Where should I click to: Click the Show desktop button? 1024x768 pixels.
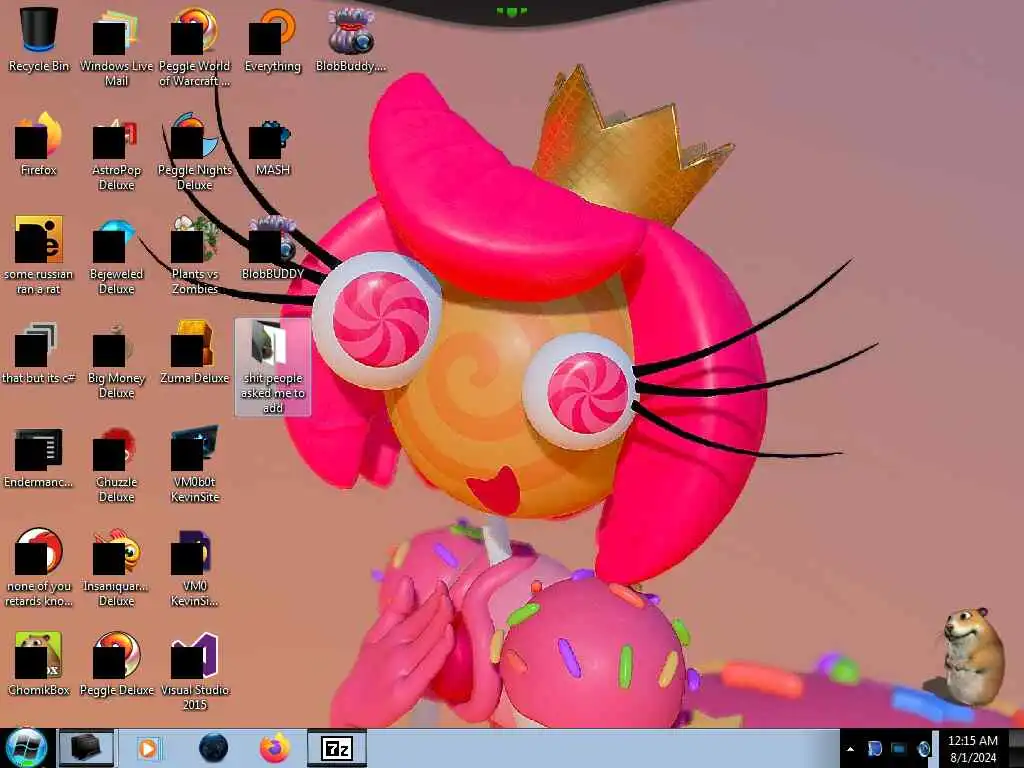click(x=1016, y=748)
